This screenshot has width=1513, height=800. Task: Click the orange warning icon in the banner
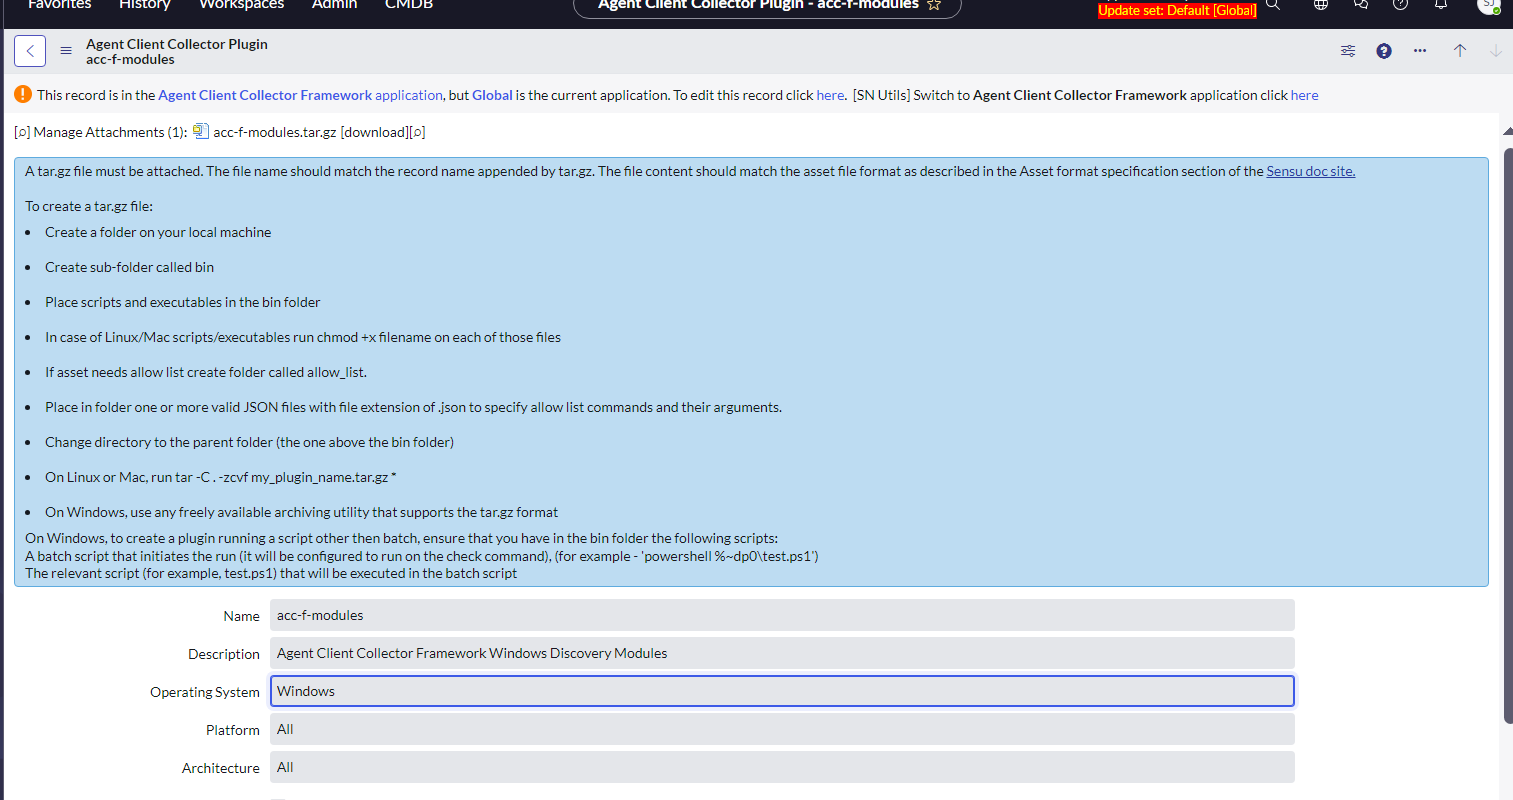(23, 95)
